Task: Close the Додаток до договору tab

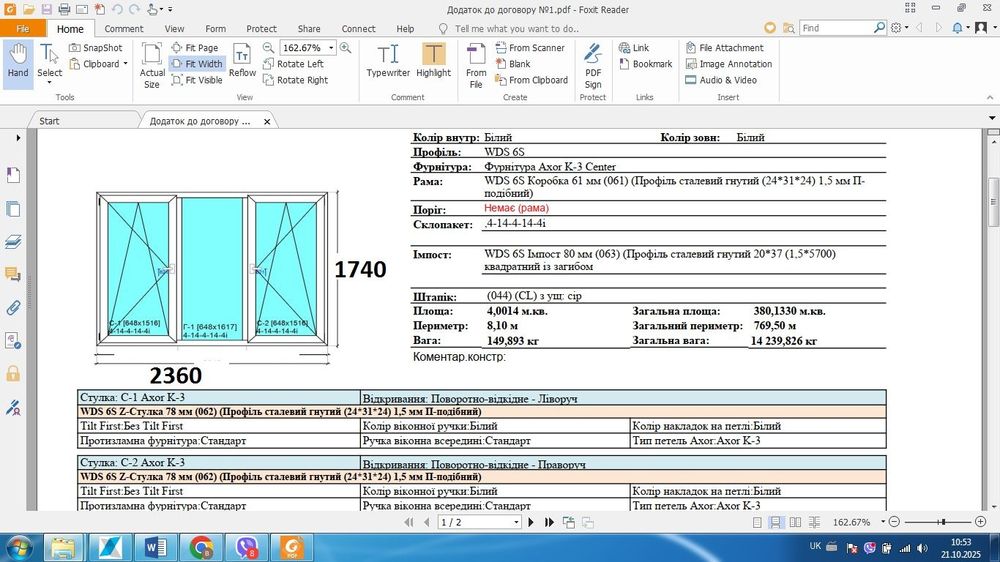Action: pos(267,121)
